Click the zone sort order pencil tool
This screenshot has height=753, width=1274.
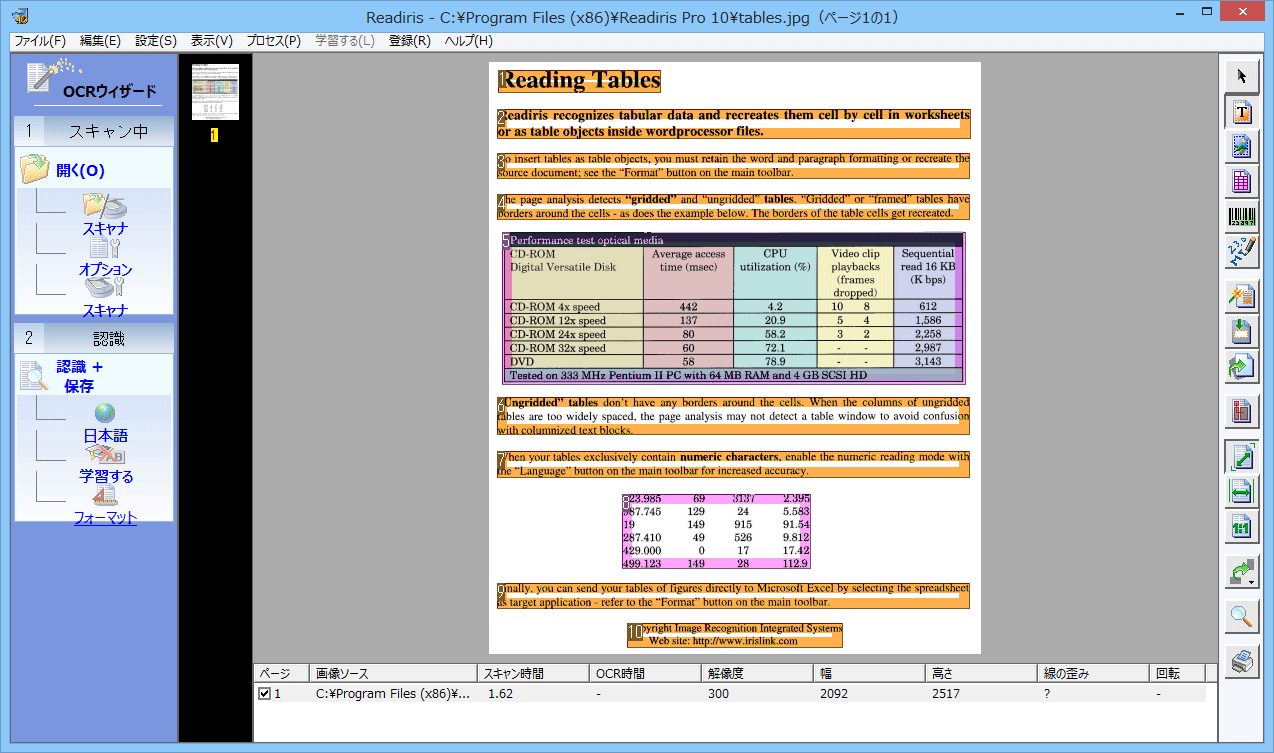pyautogui.click(x=1242, y=251)
